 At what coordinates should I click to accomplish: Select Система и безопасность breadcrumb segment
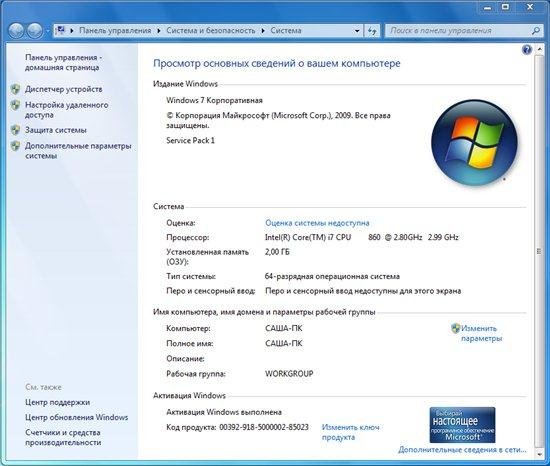211,31
